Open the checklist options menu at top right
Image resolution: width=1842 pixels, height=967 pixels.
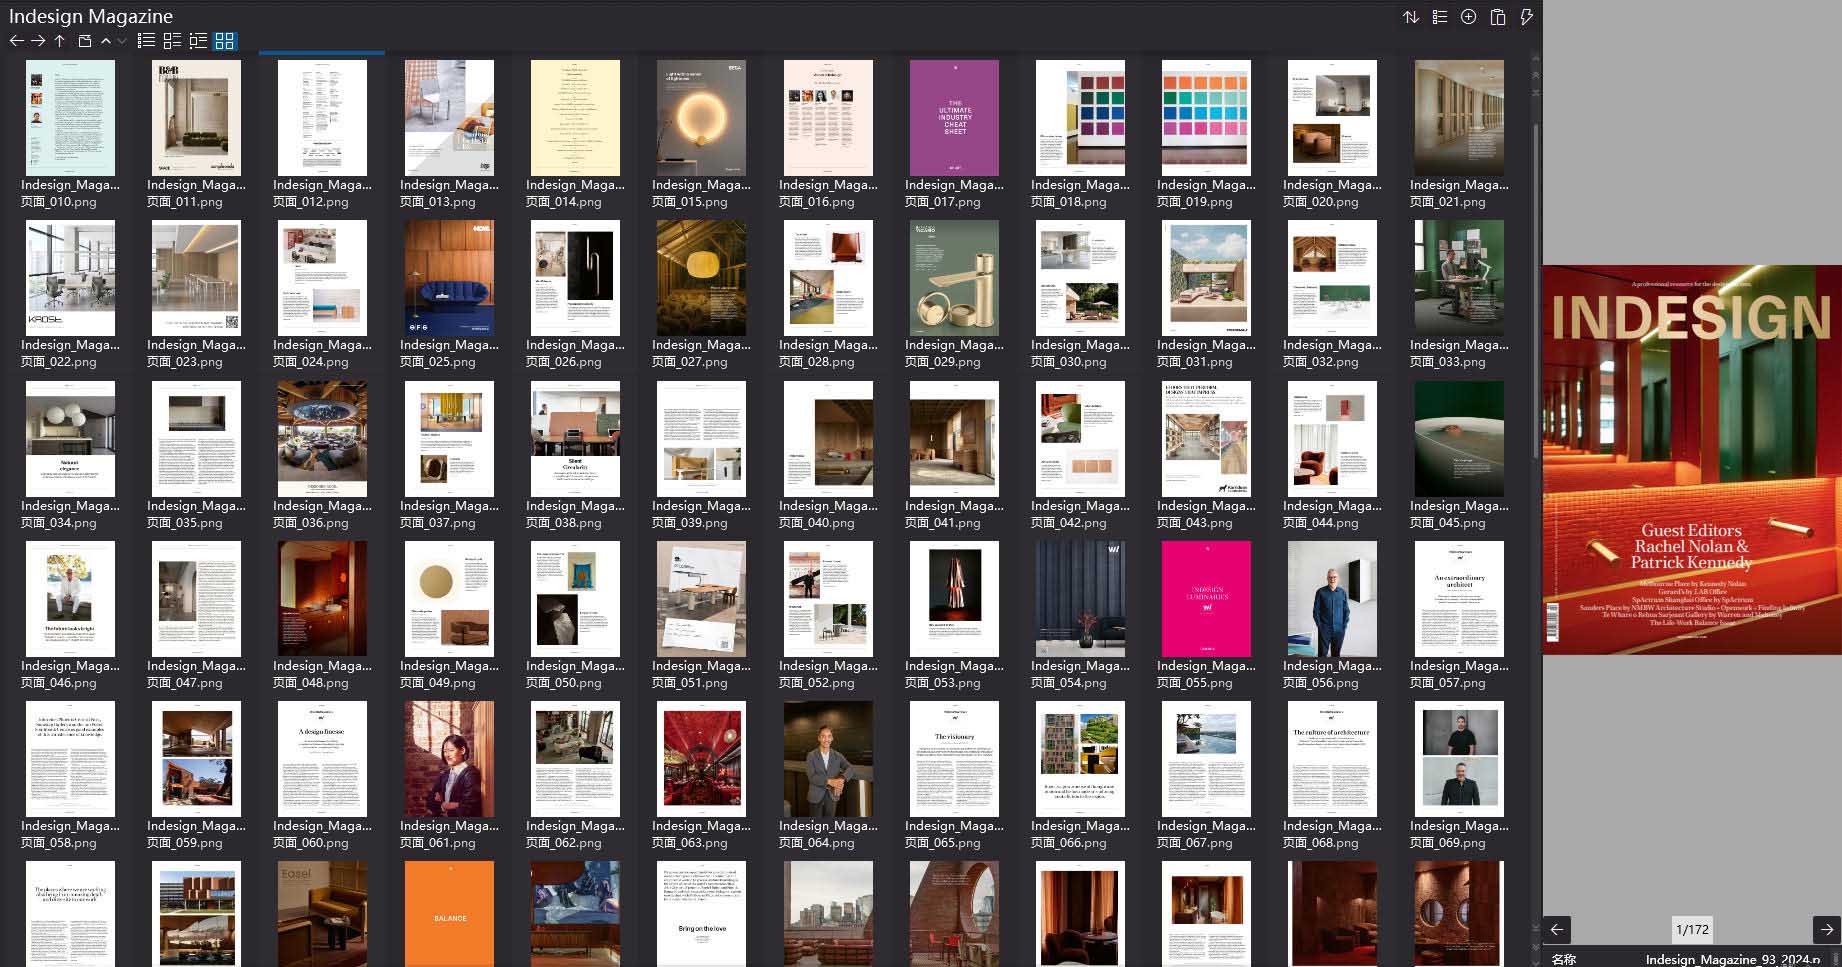1439,17
